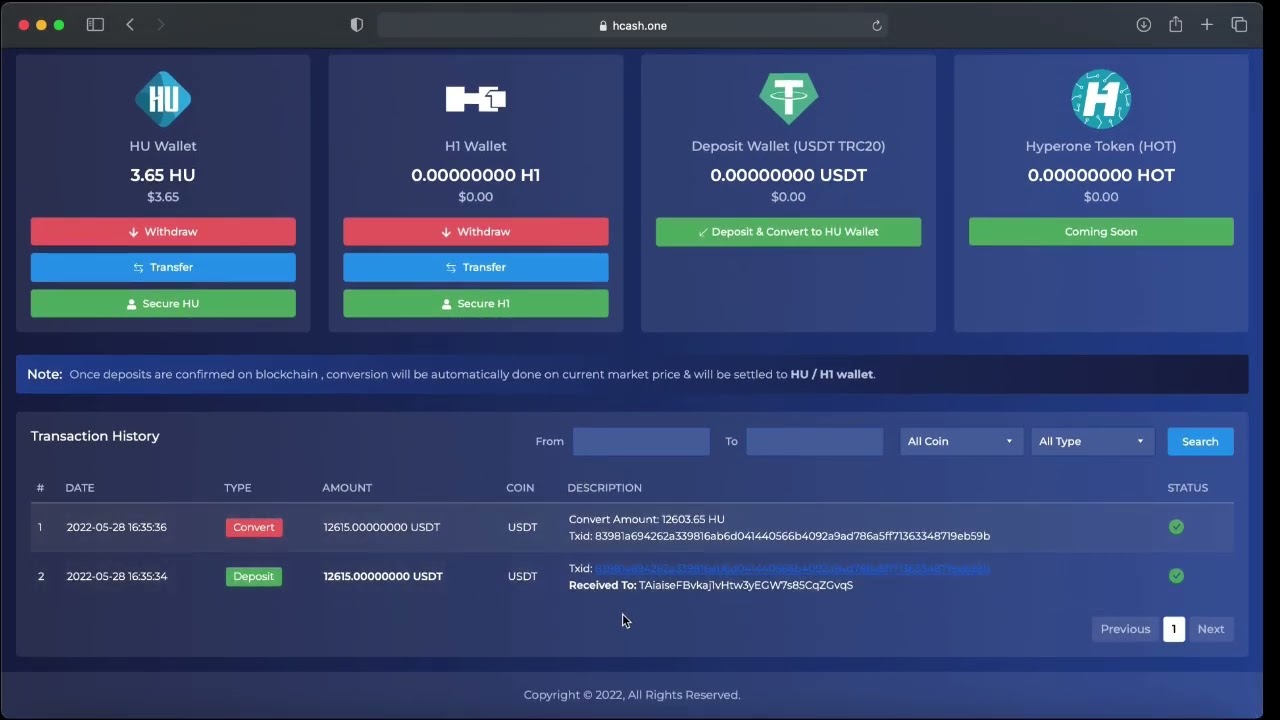Click the Coming Soon button
Screen dimensions: 1280x720
pyautogui.click(x=1101, y=231)
